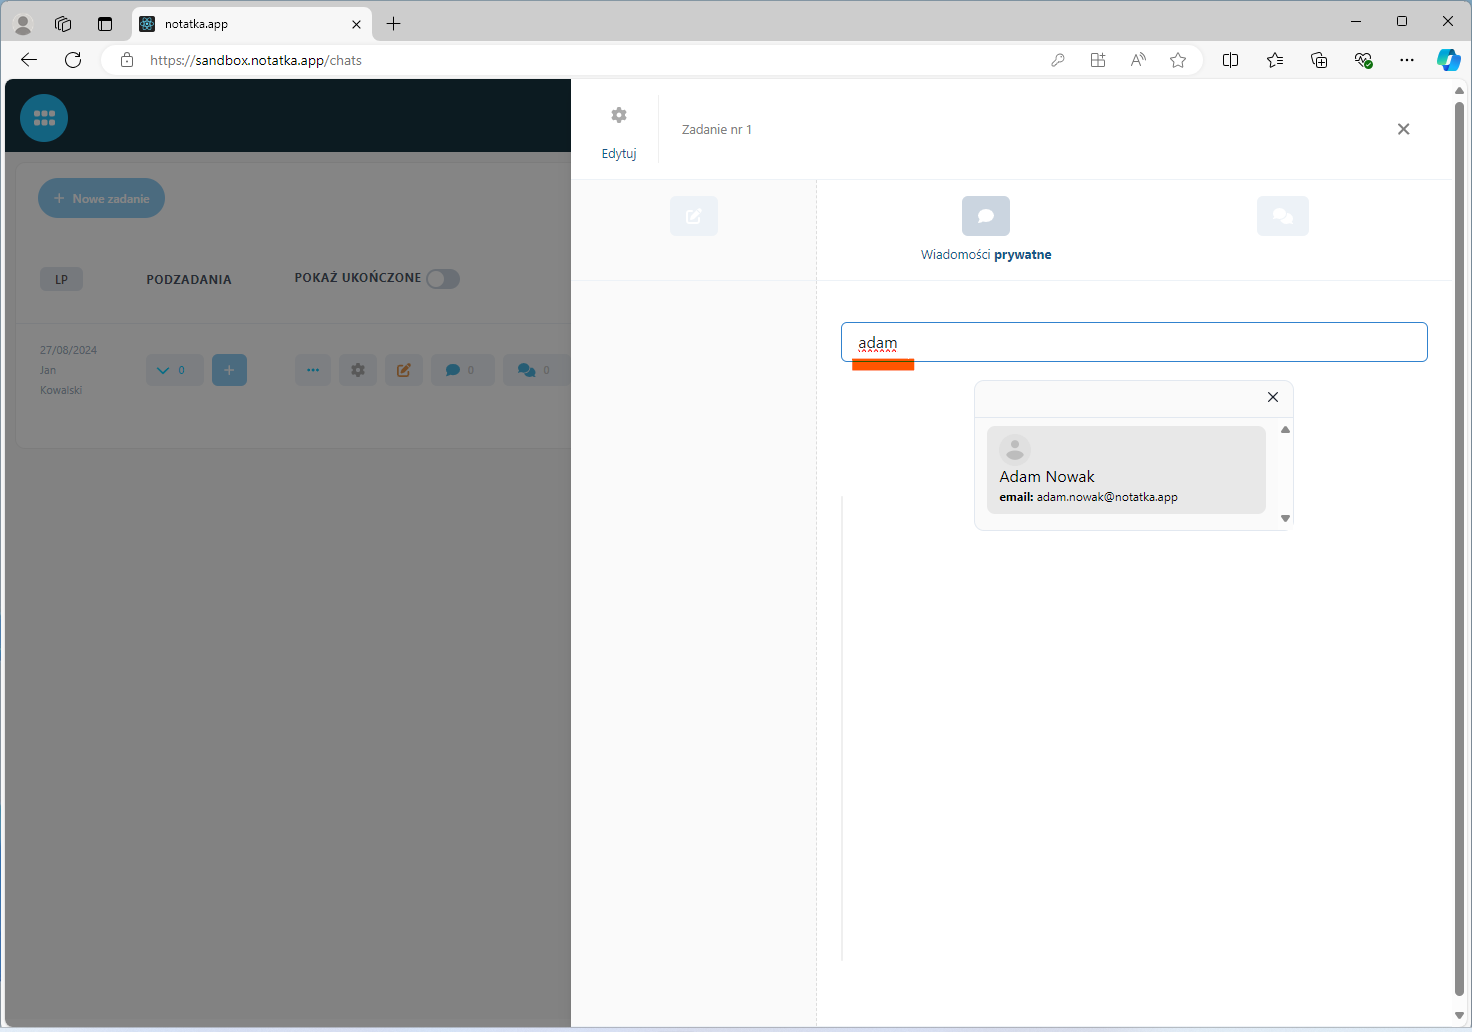Toggle the Pokaż ukończone switch

click(x=443, y=279)
